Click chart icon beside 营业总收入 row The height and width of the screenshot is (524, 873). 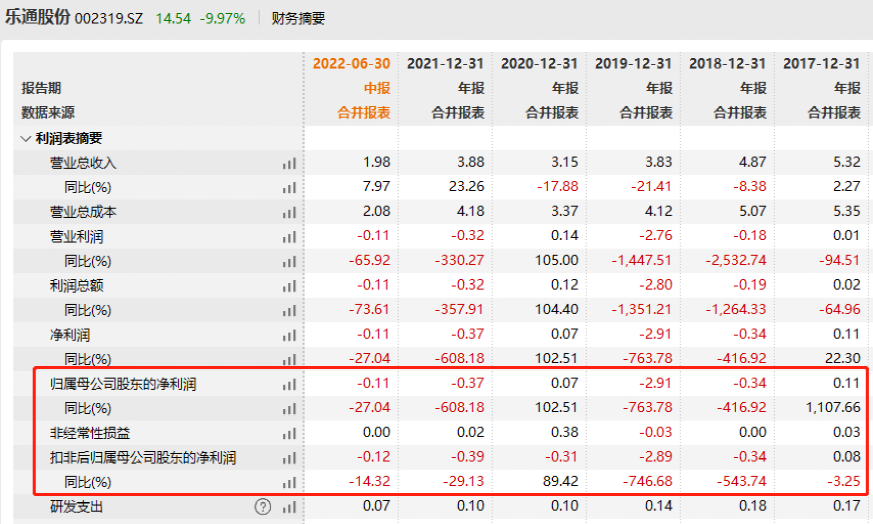tap(290, 163)
